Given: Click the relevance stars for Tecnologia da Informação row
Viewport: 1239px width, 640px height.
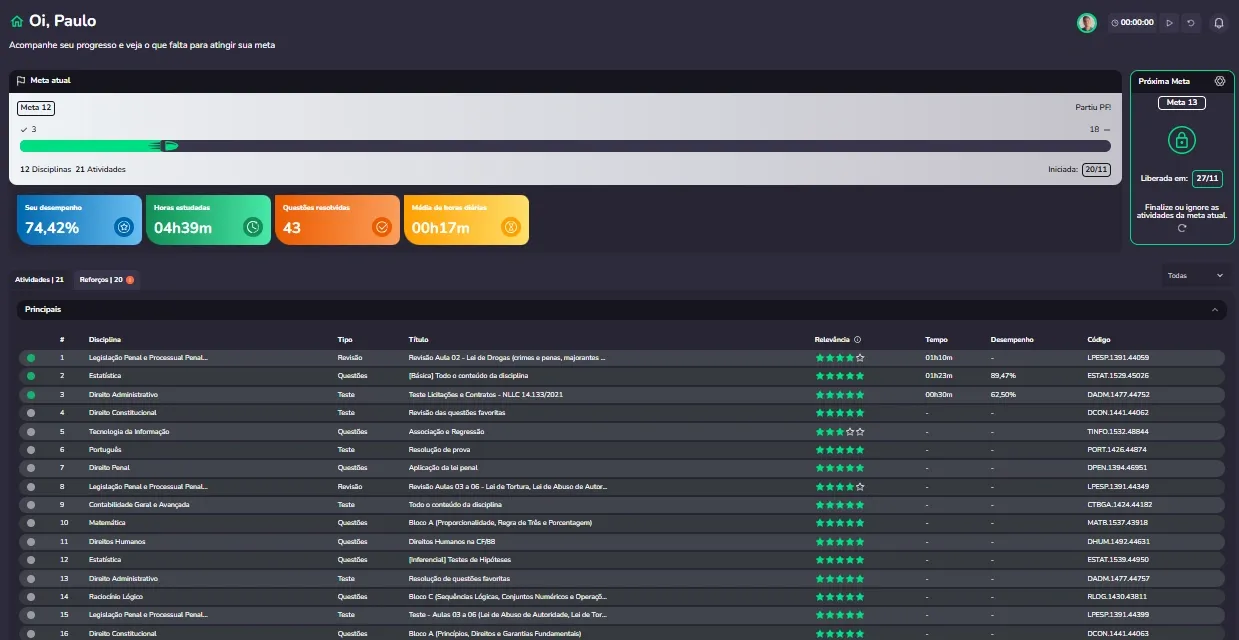Looking at the screenshot, I should [840, 431].
